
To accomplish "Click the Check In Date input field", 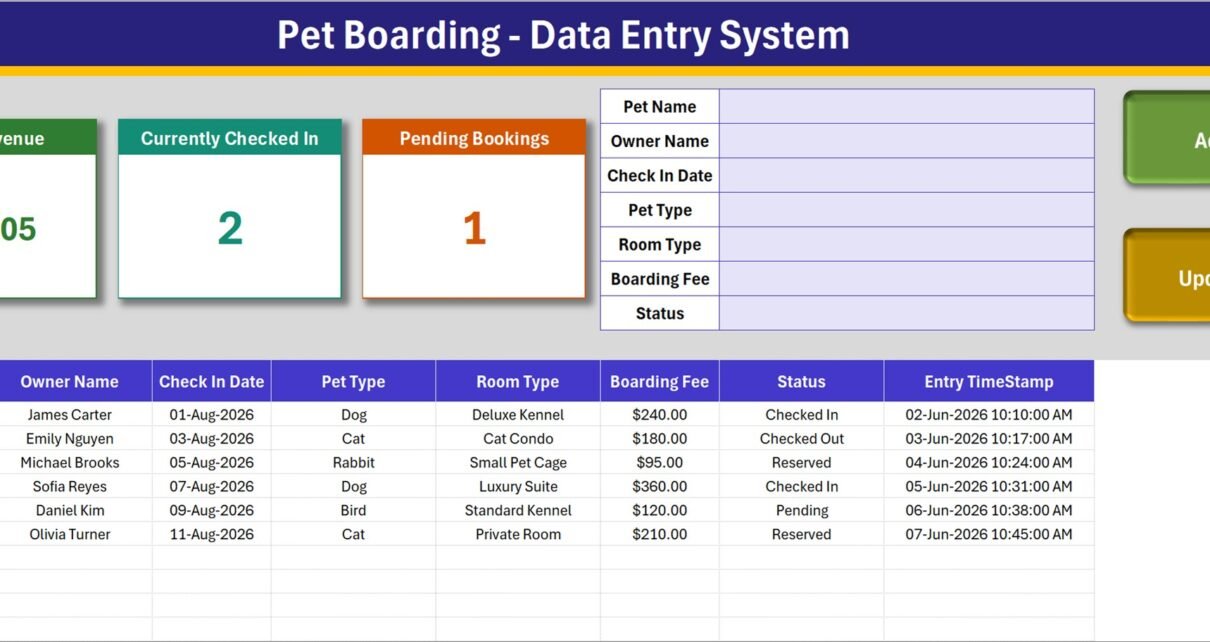I will 906,175.
